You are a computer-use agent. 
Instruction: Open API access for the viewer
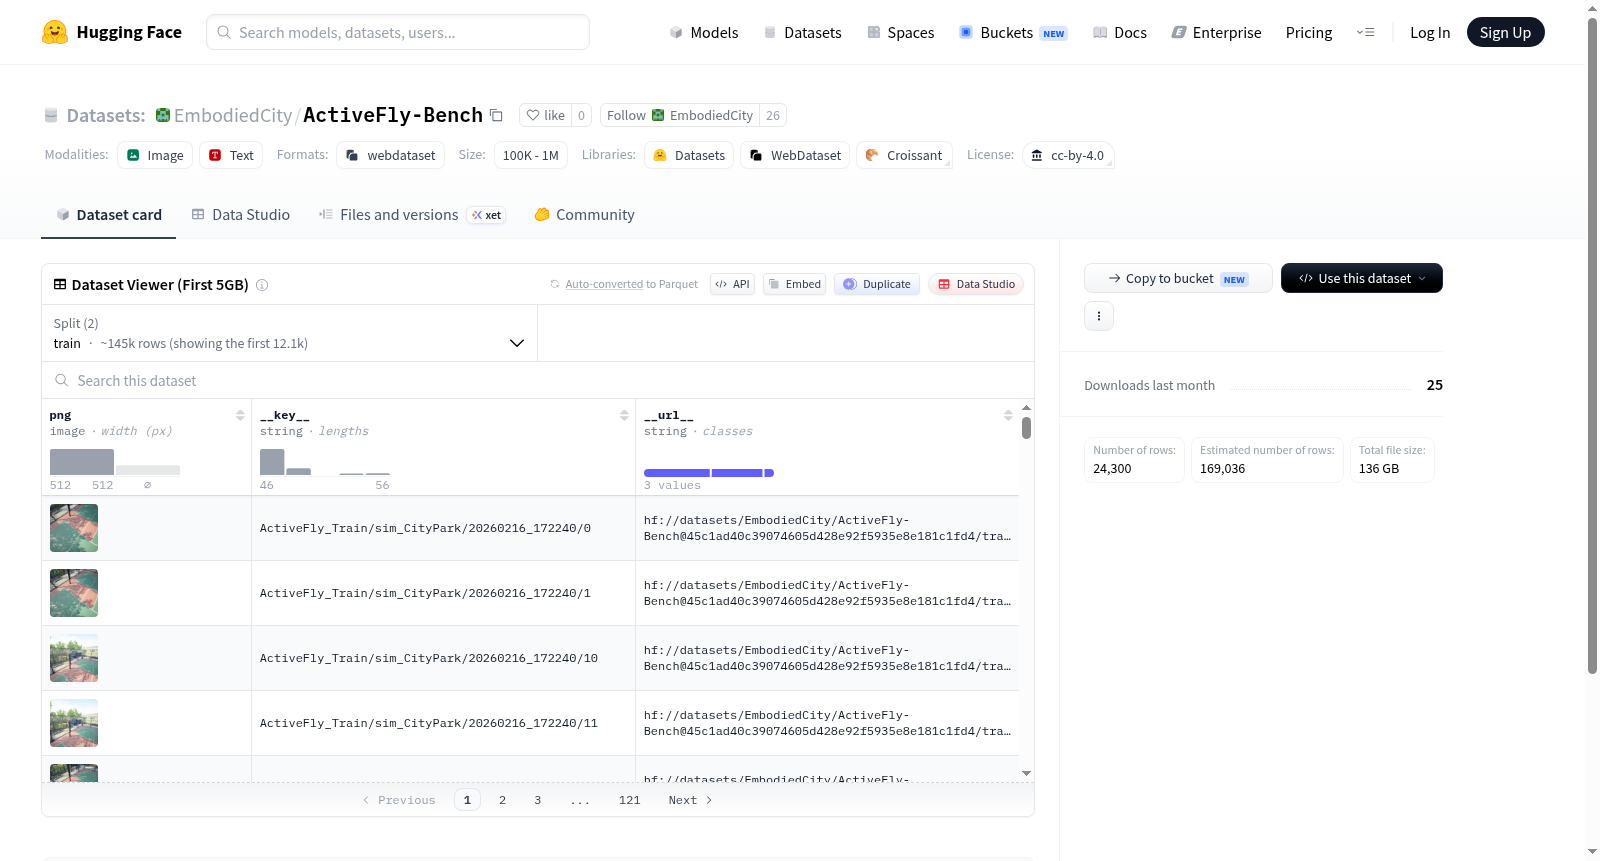click(732, 284)
